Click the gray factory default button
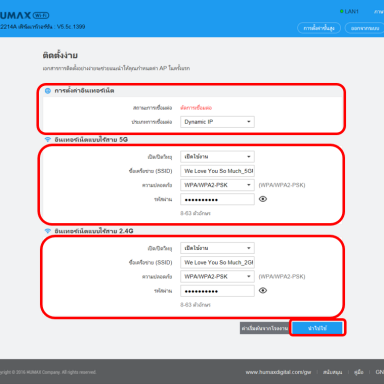The image size is (384, 384). pos(265,328)
